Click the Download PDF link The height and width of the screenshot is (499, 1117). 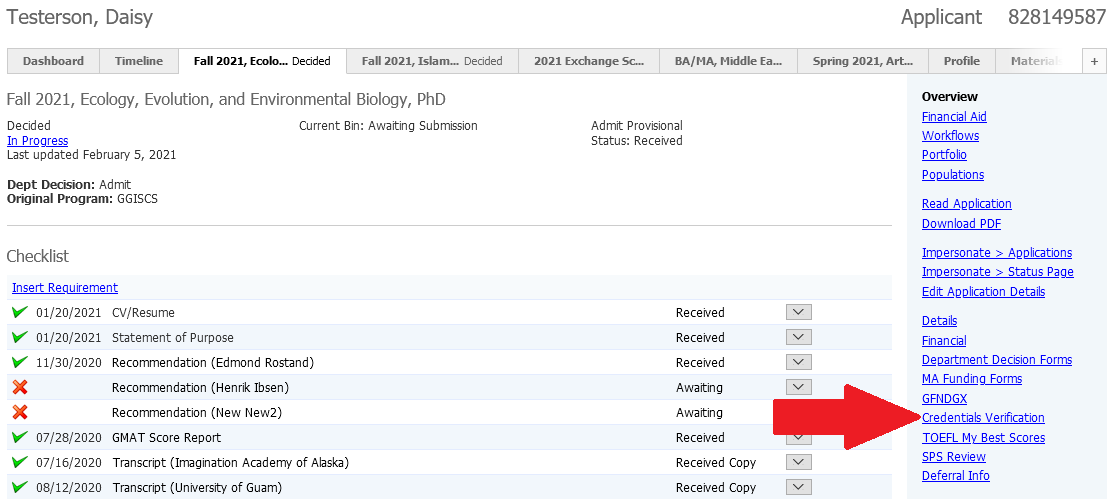click(x=961, y=224)
